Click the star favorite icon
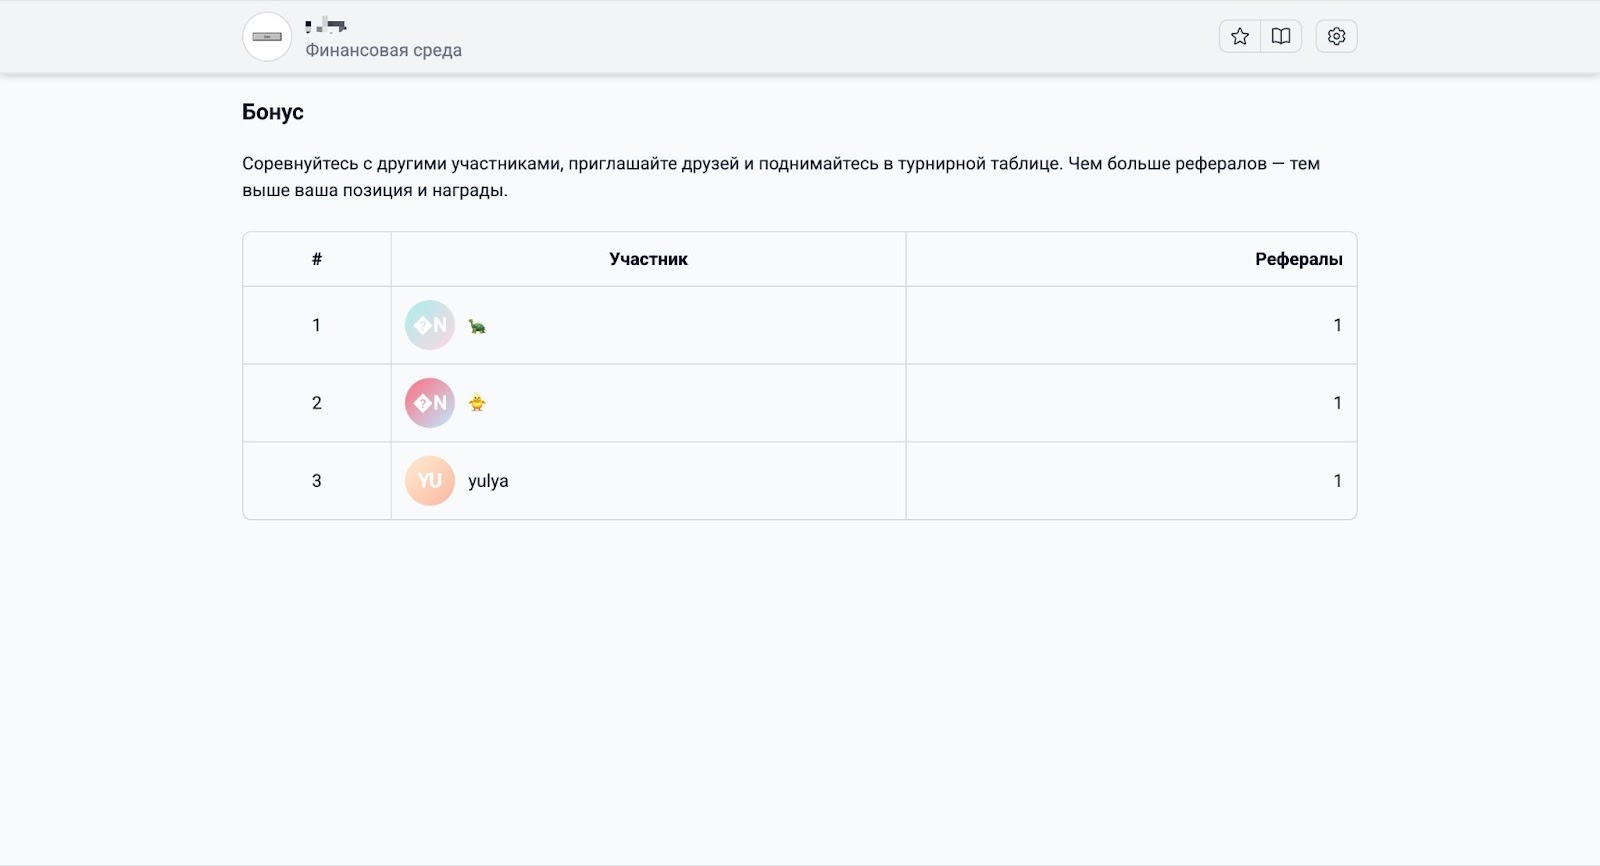 pyautogui.click(x=1240, y=37)
